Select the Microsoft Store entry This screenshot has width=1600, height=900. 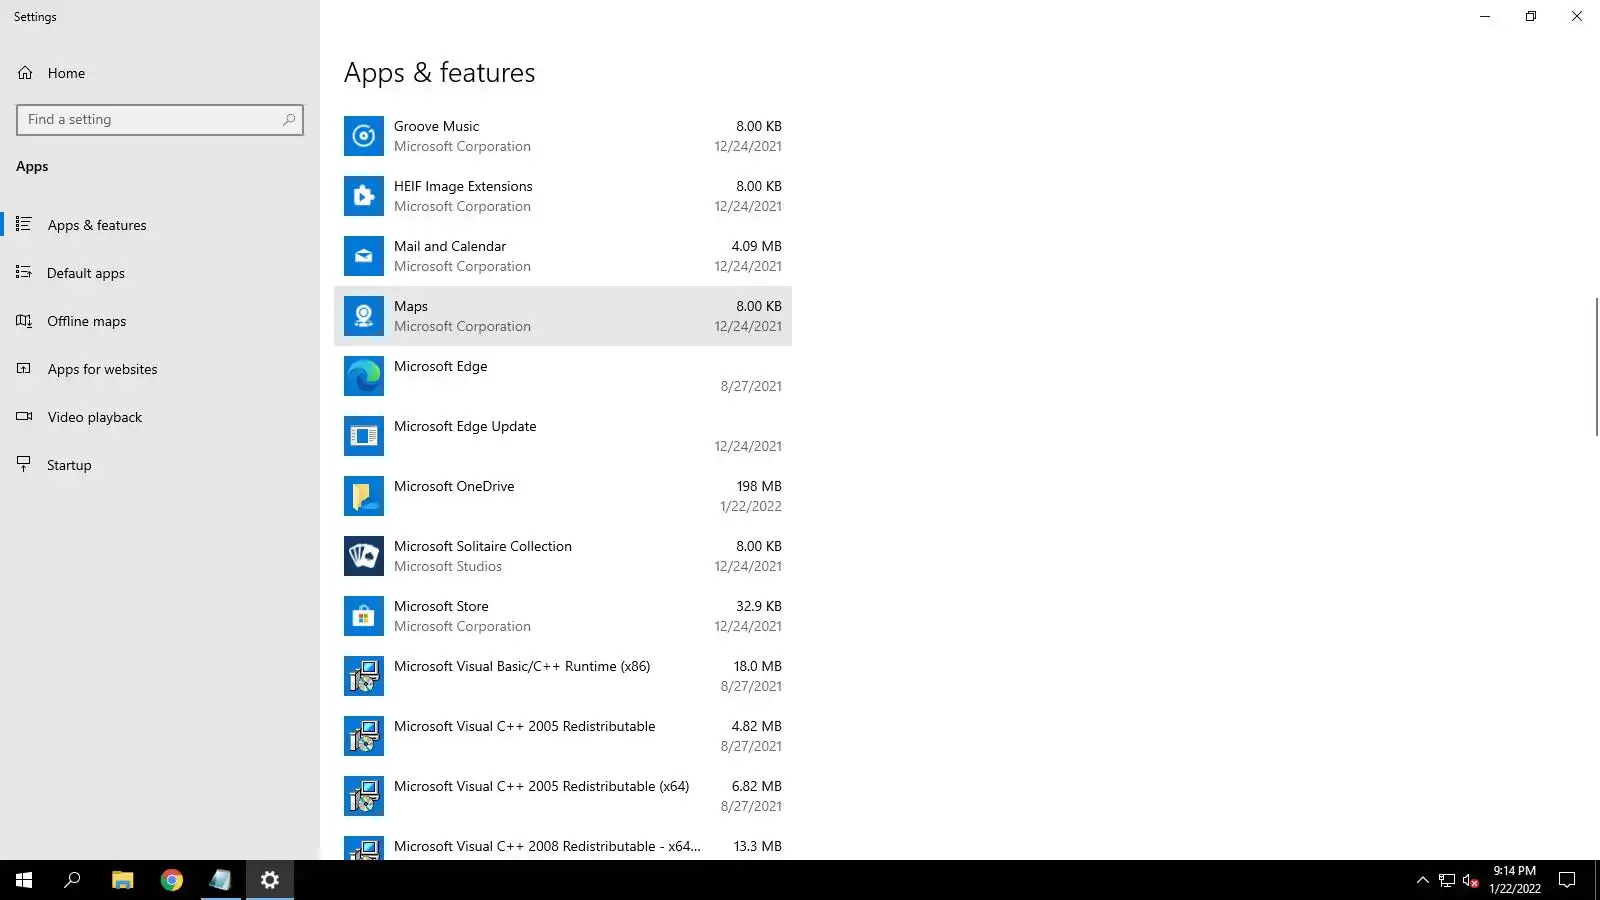[x=563, y=616]
